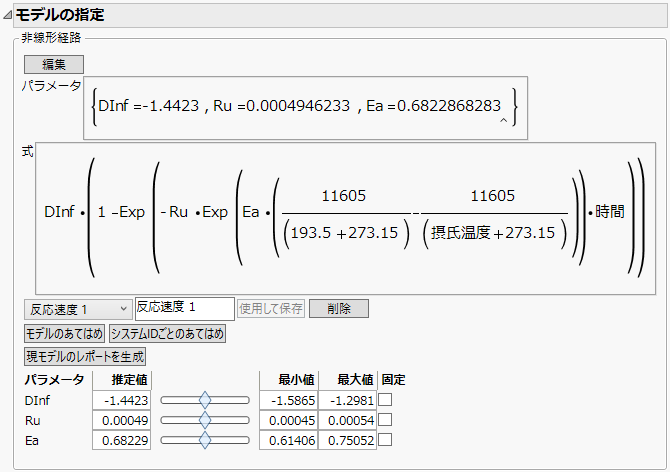Click Ru =0.0004946233 in parameter list

coord(282,106)
